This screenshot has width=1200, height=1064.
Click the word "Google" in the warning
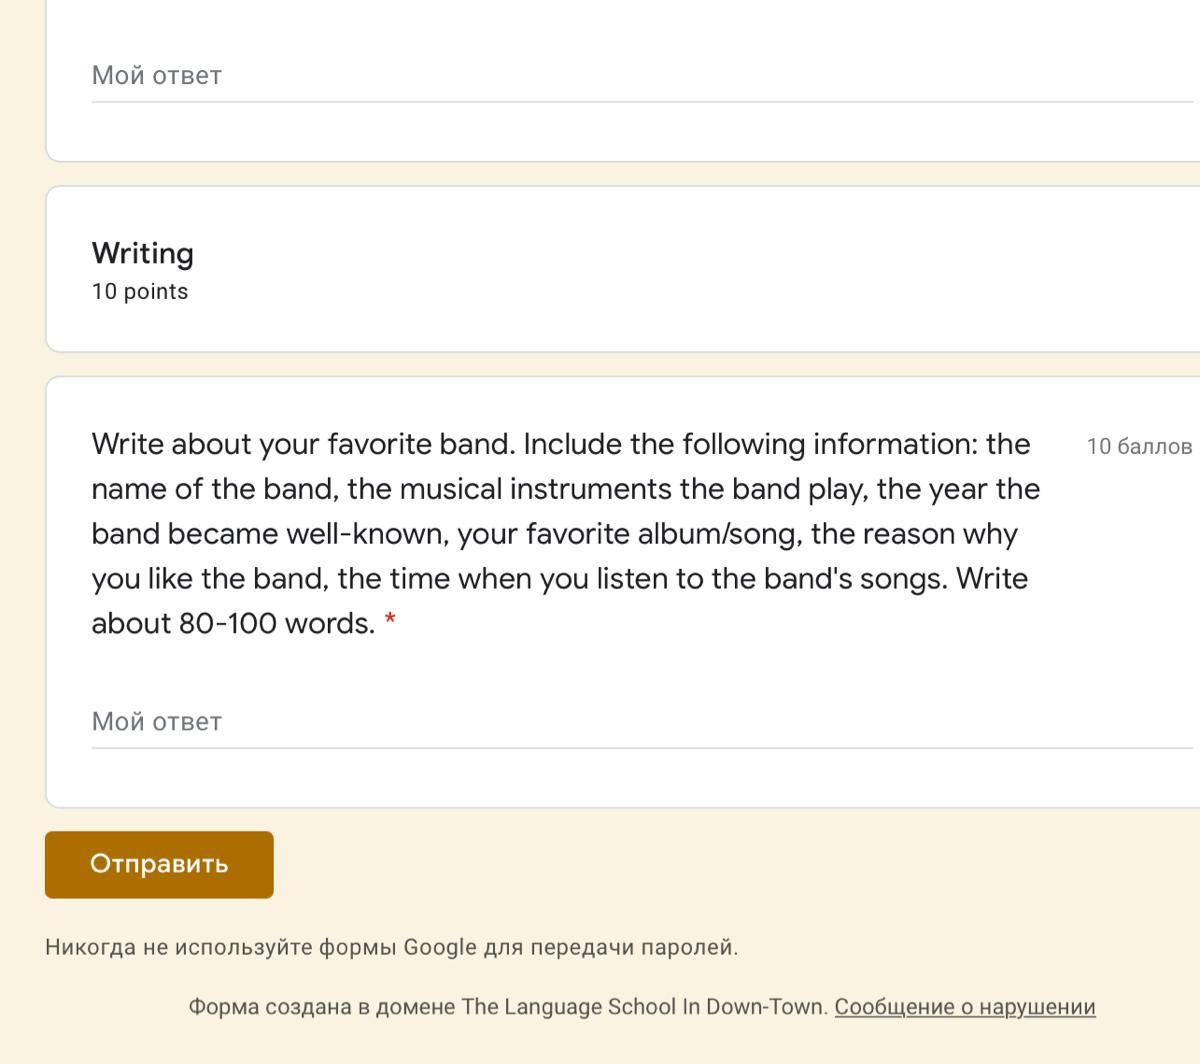pos(439,947)
